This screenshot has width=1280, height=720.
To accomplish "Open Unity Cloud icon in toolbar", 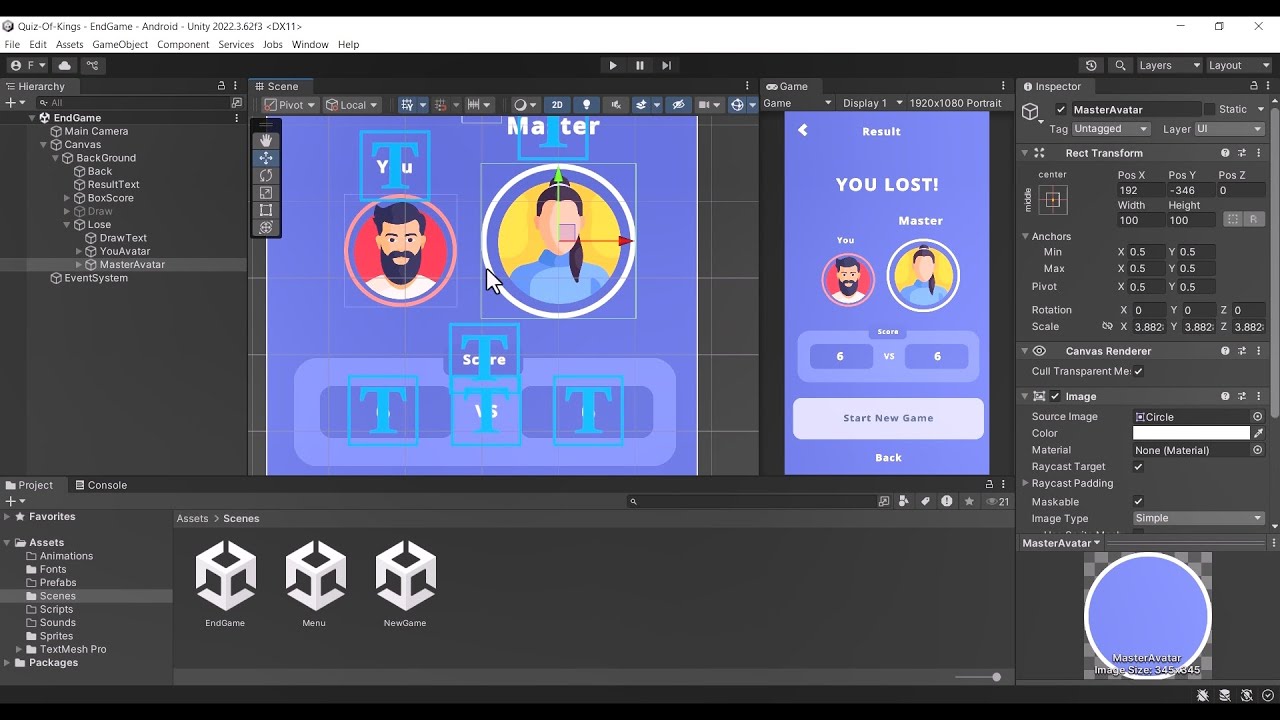I will click(65, 65).
